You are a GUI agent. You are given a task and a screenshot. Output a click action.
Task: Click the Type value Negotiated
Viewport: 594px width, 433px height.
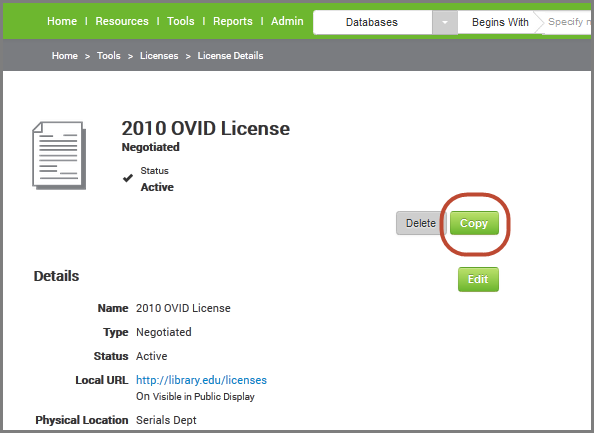pos(164,332)
